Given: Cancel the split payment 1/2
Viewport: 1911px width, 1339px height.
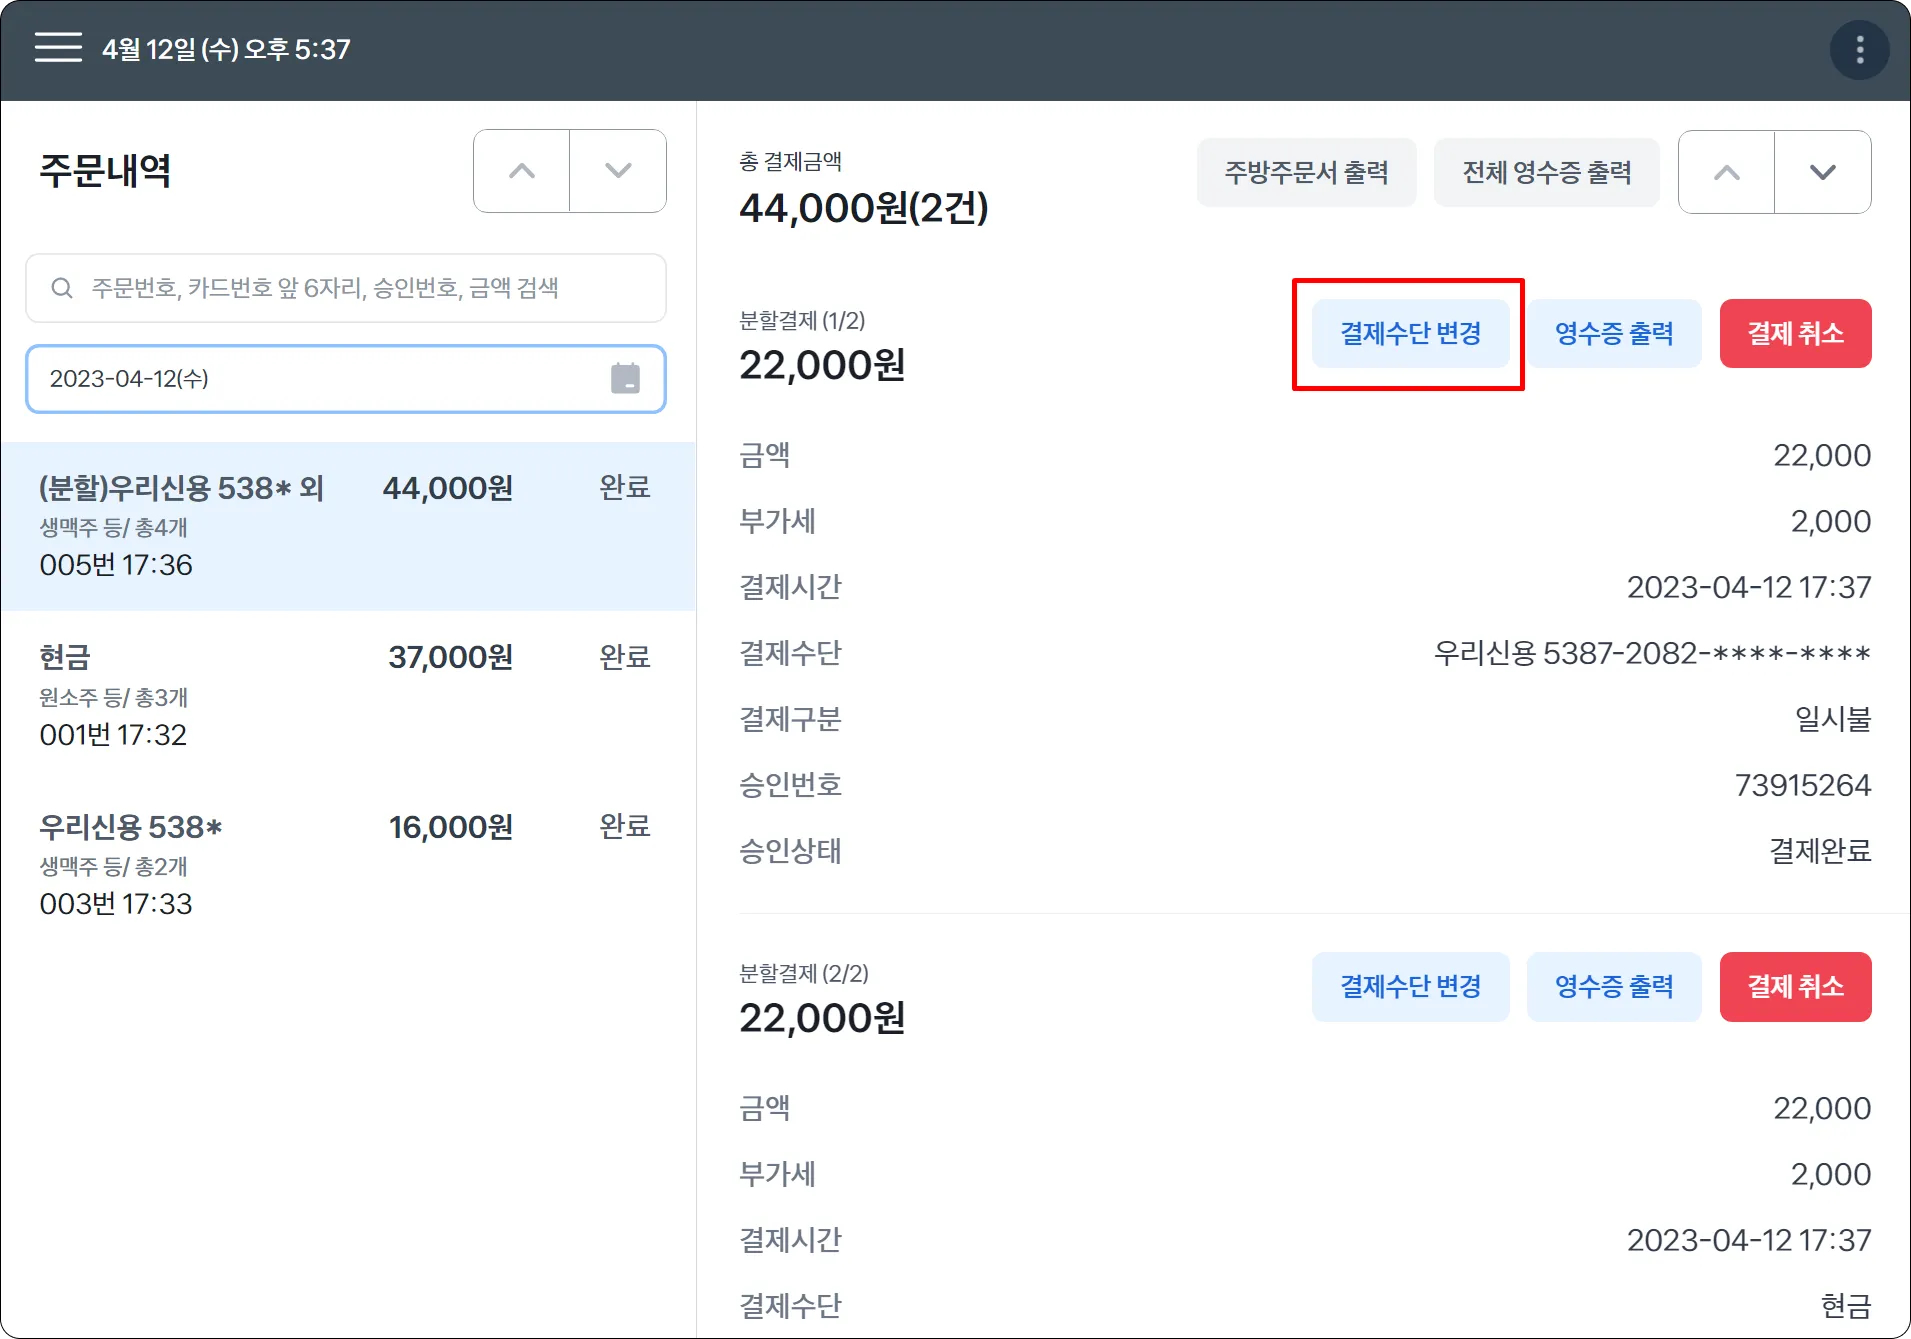Looking at the screenshot, I should [x=1795, y=334].
